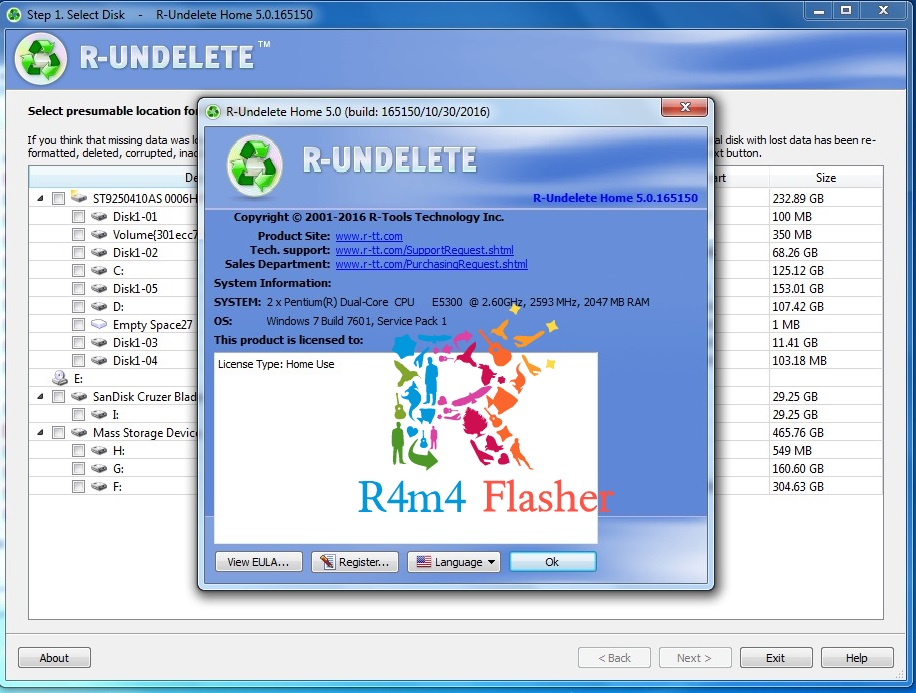The height and width of the screenshot is (693, 916).
Task: Collapse the Mass Storage Device tree
Action: point(40,433)
